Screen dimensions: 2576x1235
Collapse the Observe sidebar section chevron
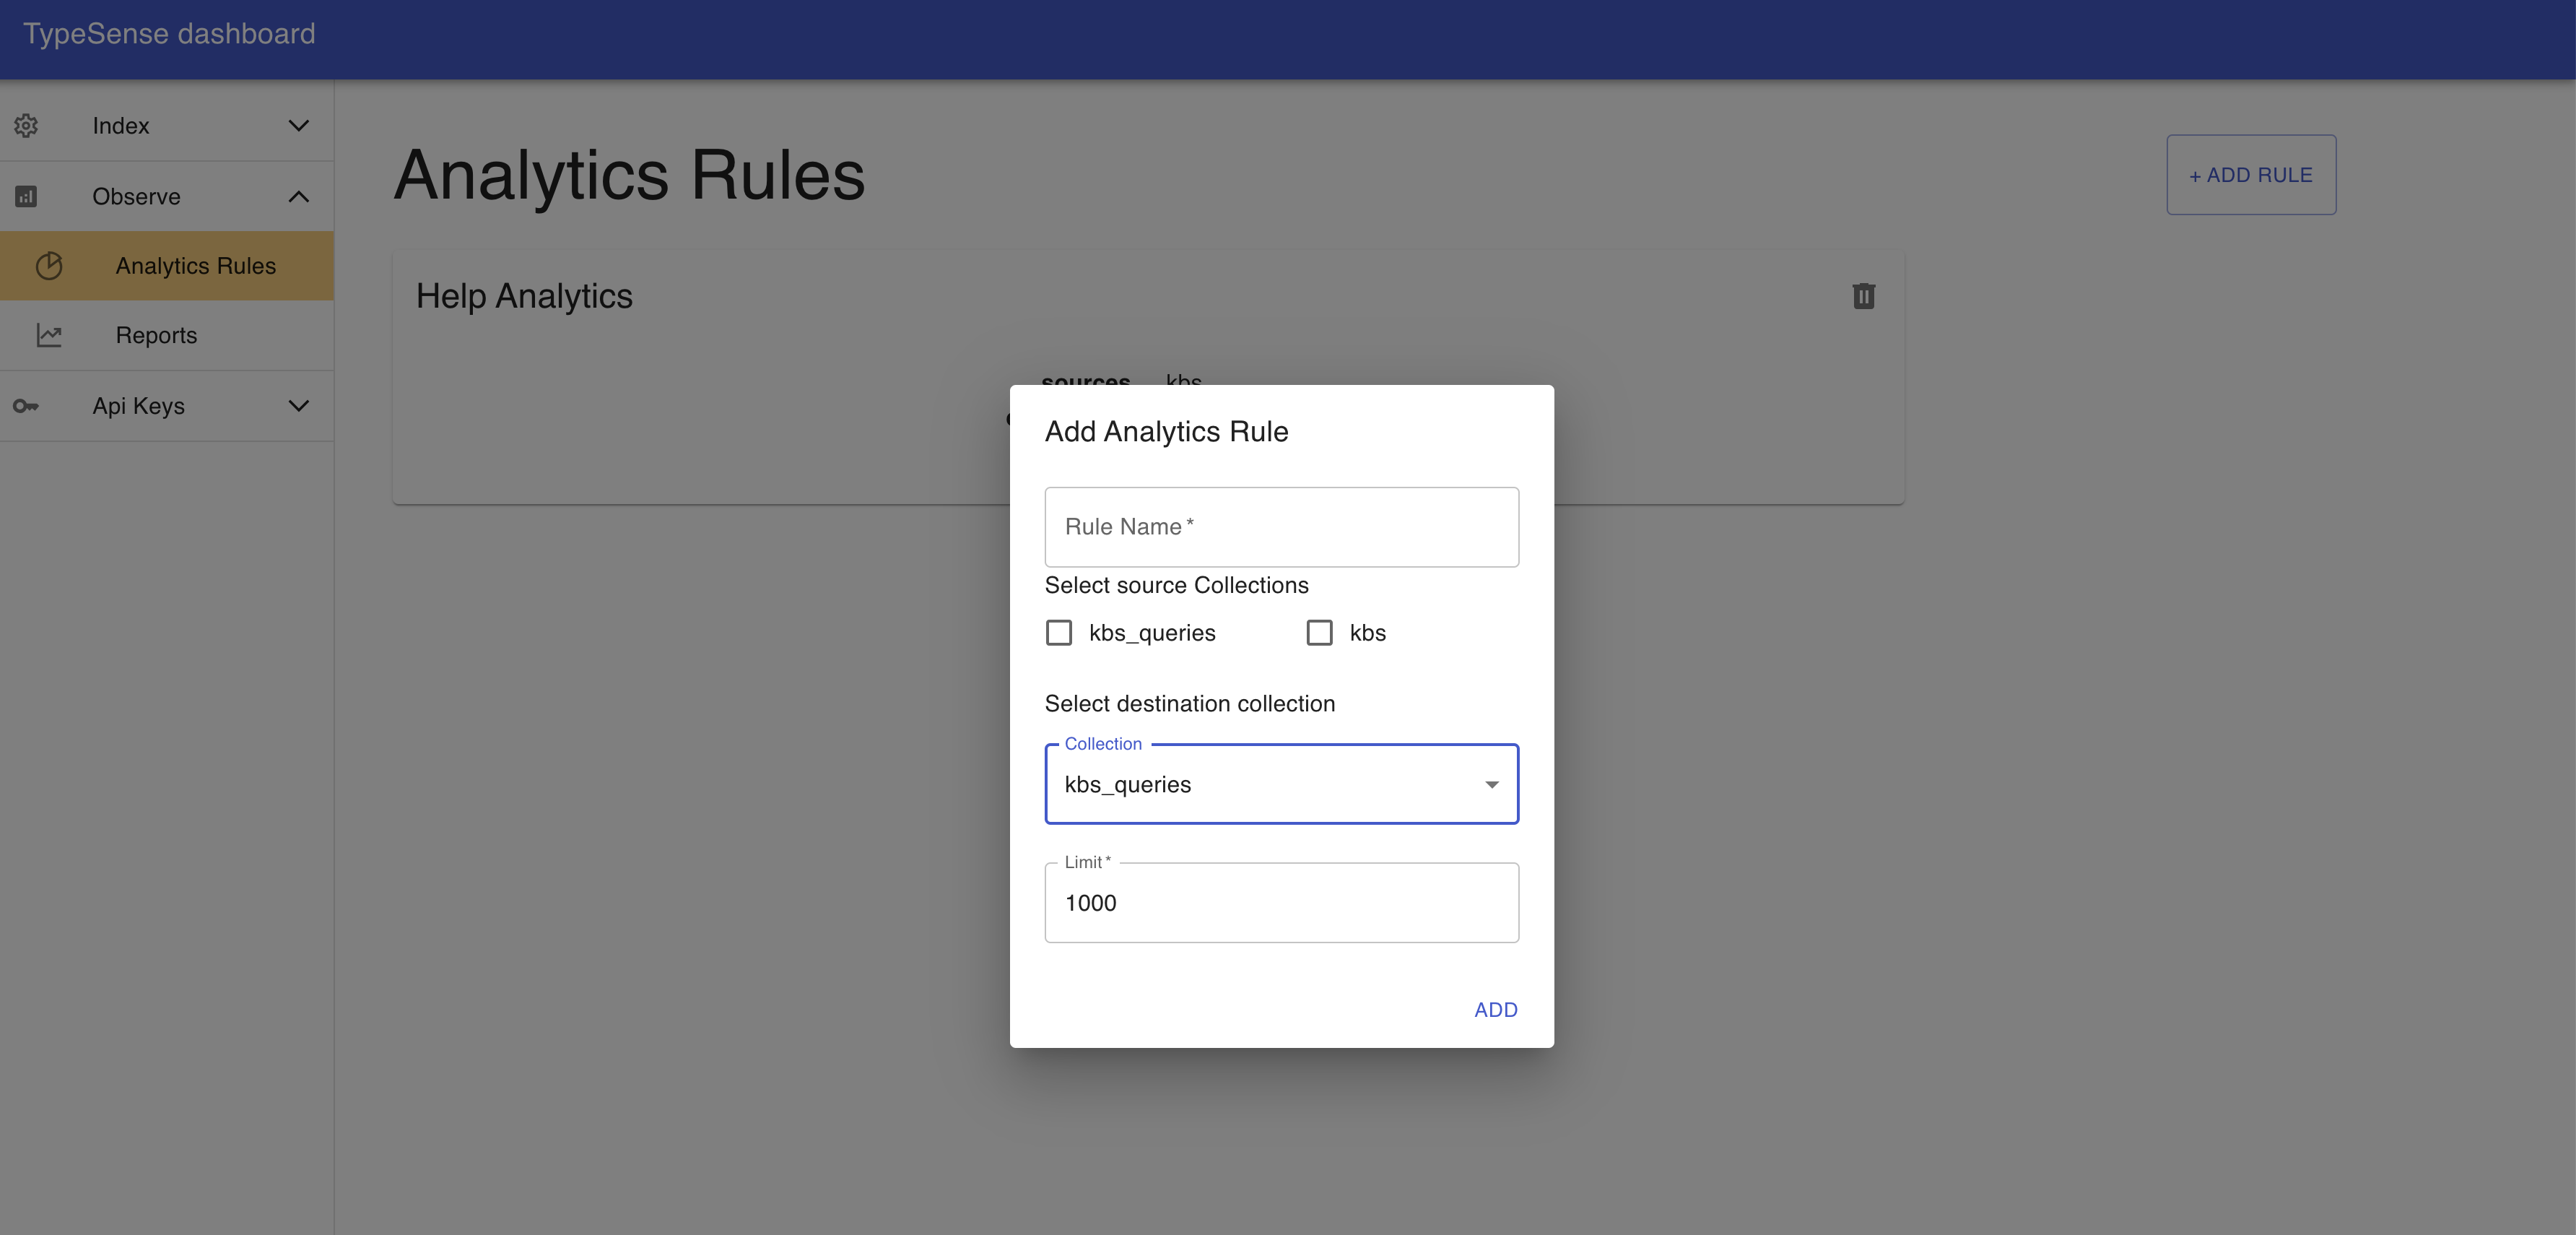pyautogui.click(x=298, y=197)
